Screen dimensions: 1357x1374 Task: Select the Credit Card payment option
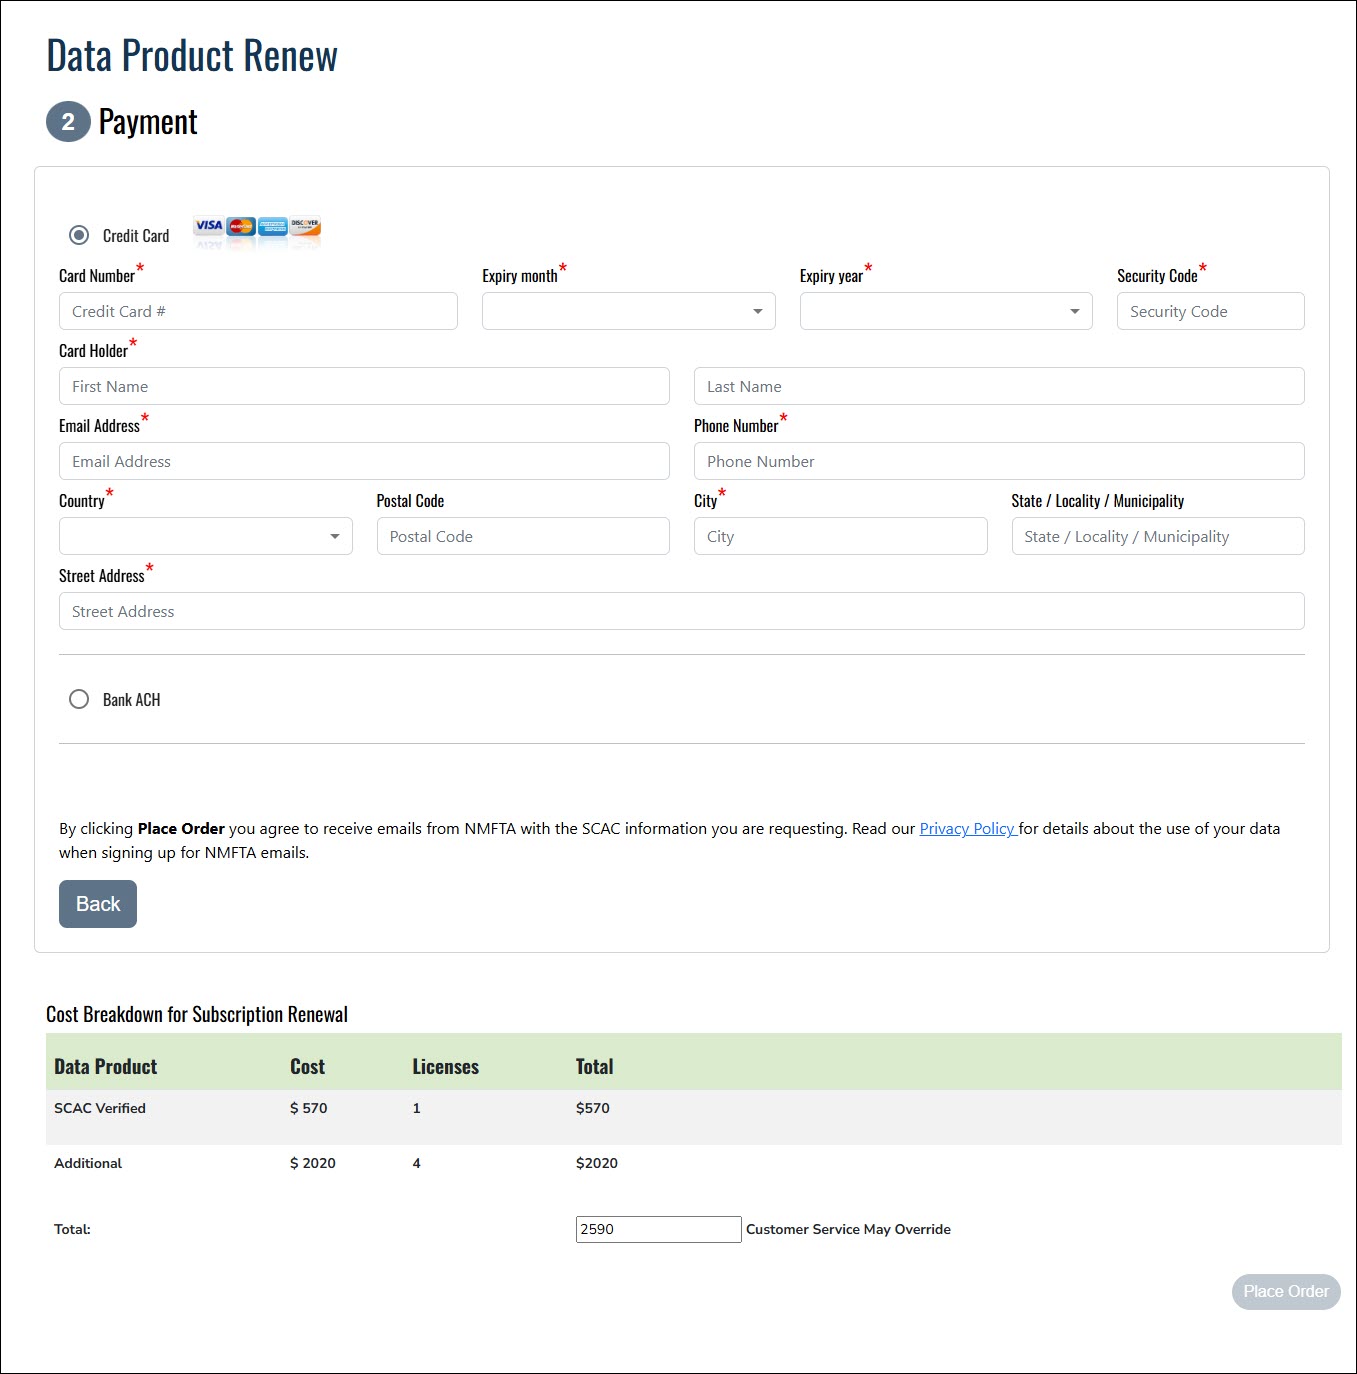(x=79, y=235)
